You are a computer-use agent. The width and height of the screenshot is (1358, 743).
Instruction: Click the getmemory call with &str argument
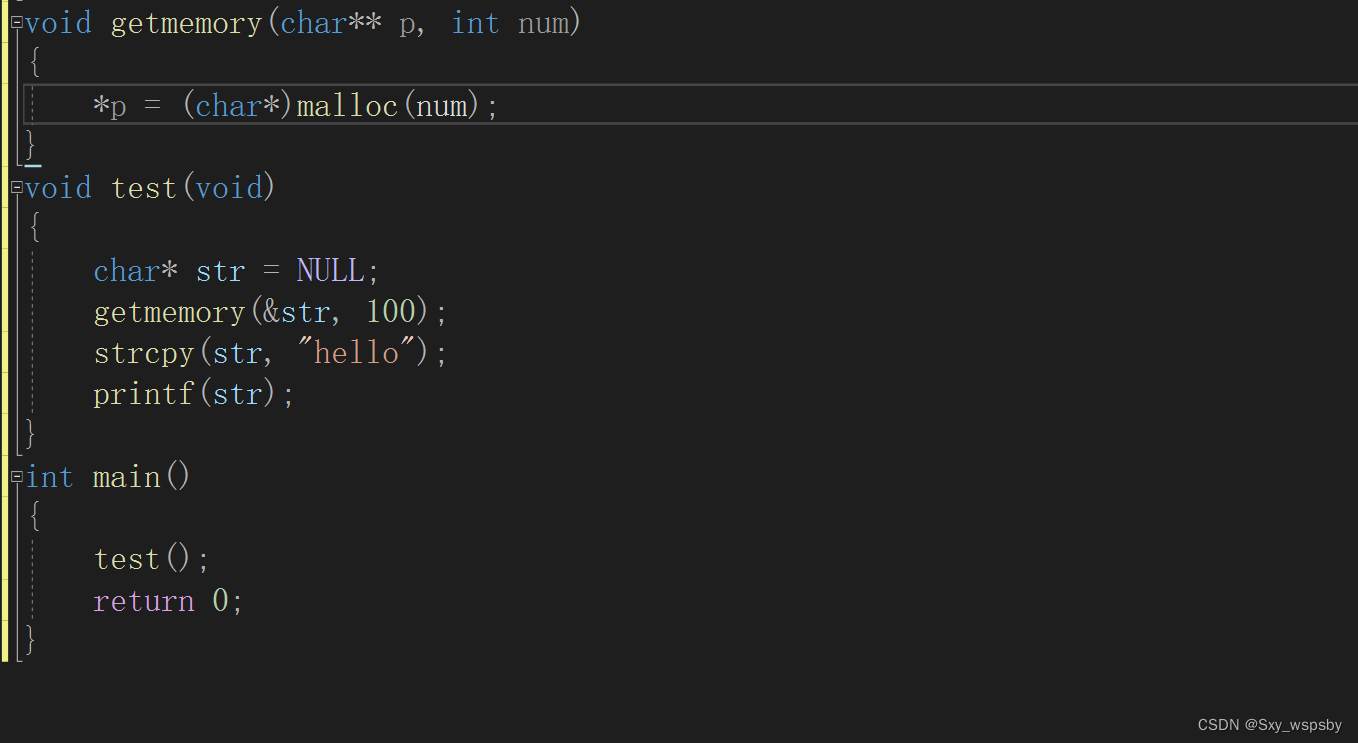[x=270, y=312]
